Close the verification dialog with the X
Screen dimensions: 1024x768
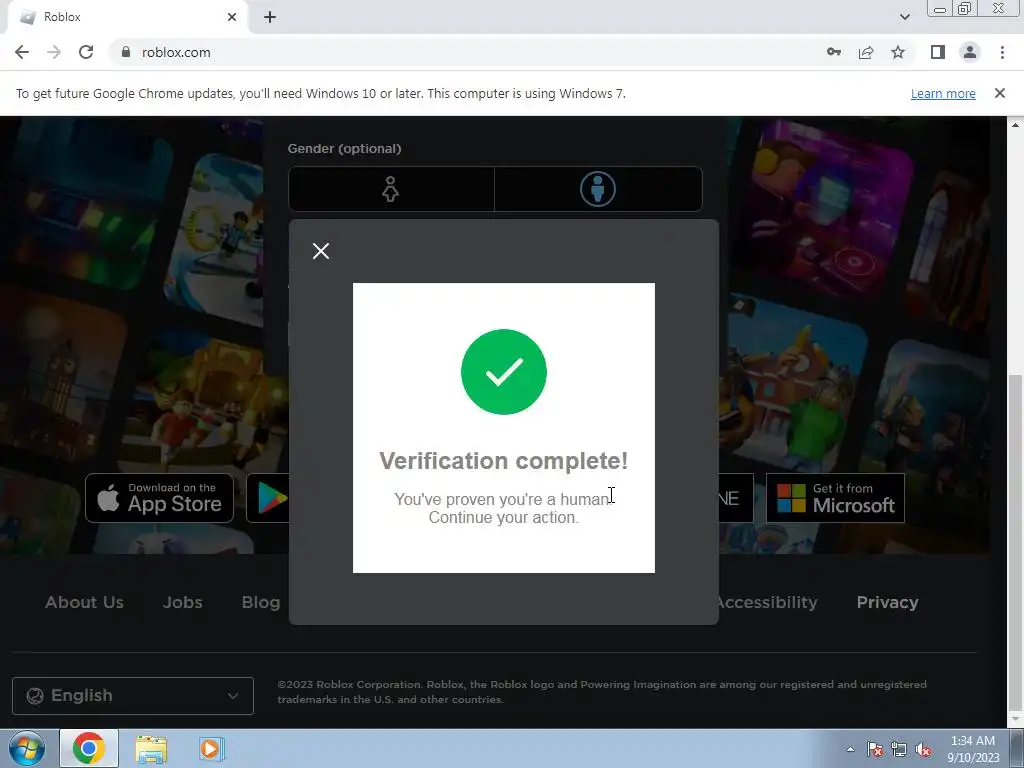pos(321,251)
